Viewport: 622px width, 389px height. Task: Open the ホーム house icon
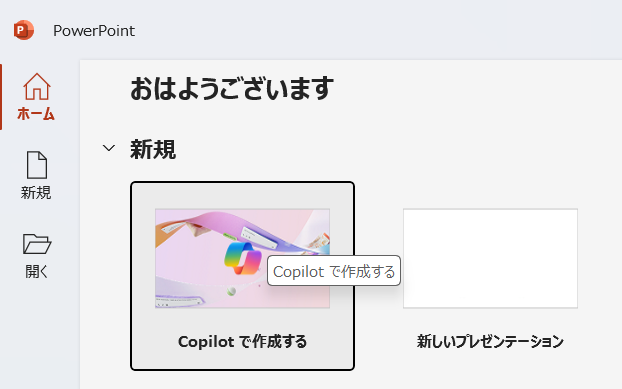[x=37, y=86]
